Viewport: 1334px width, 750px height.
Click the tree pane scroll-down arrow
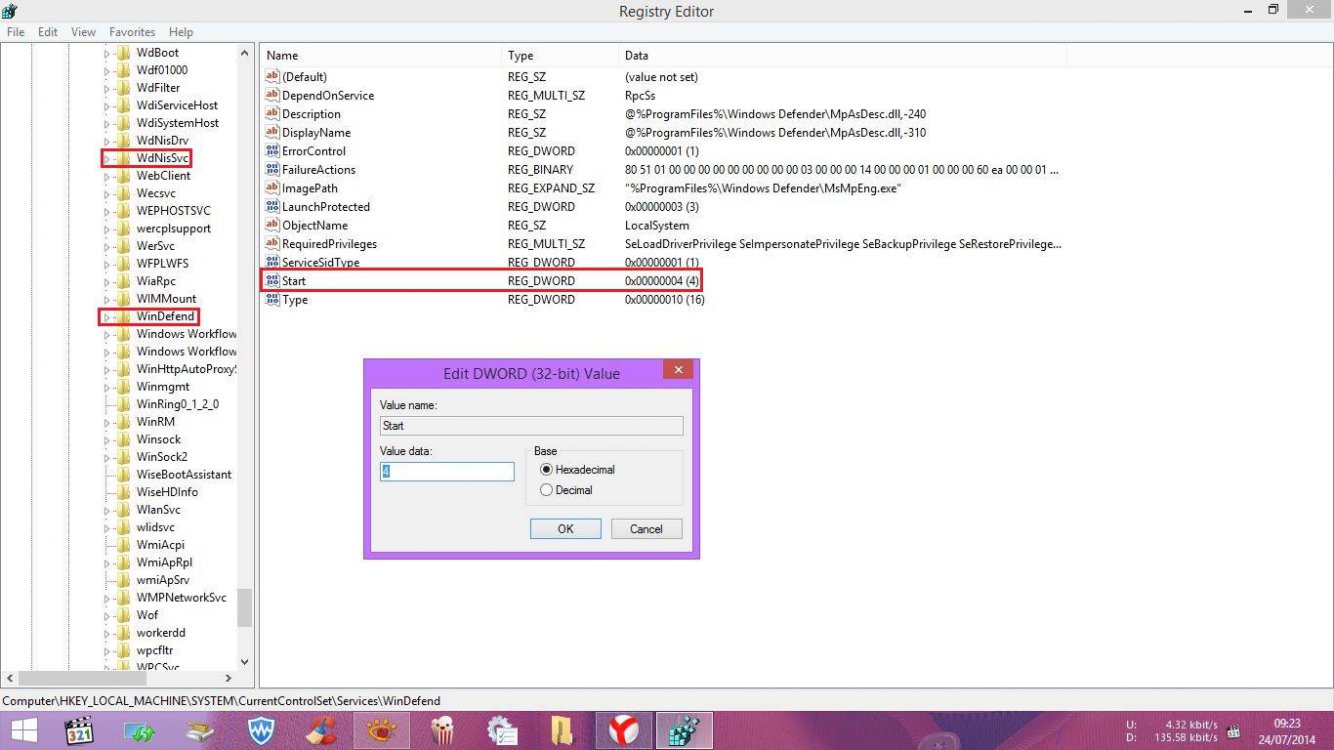click(245, 662)
